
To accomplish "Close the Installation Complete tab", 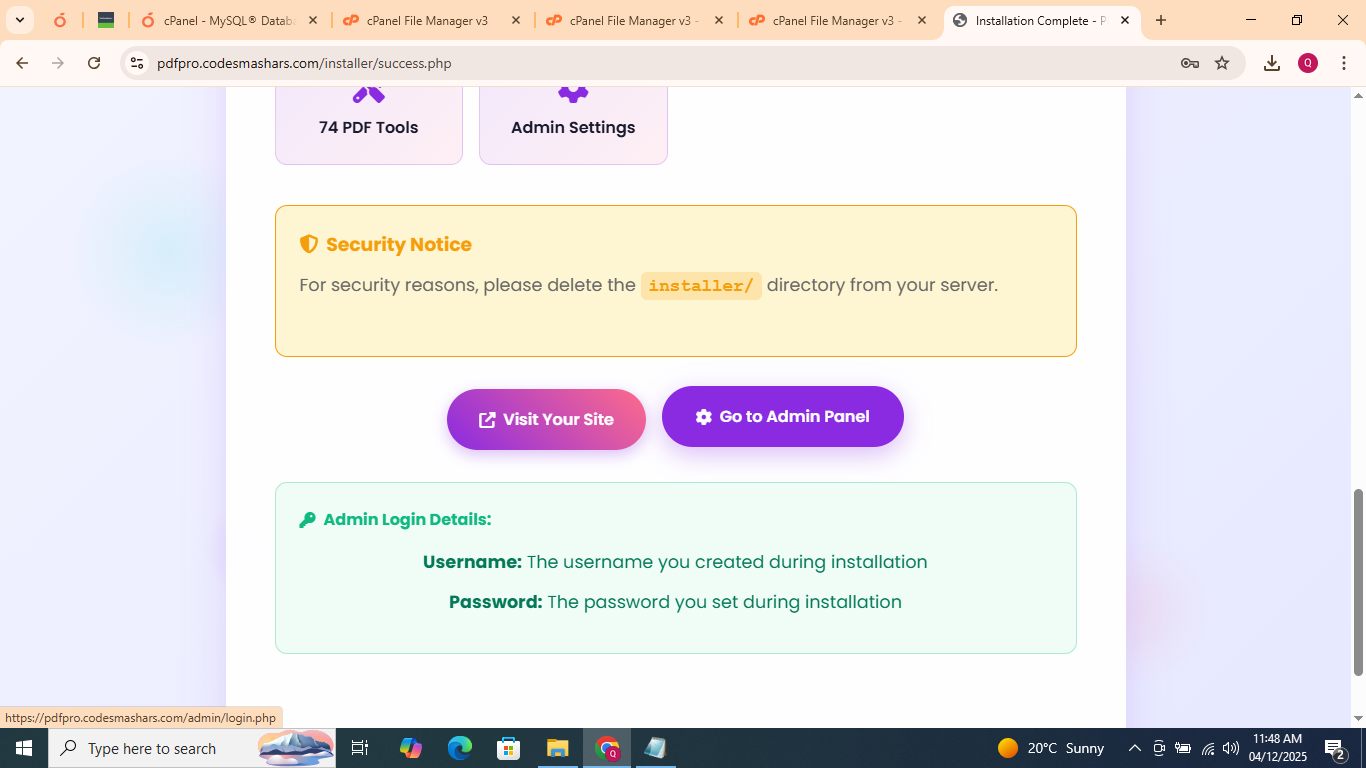I will (1125, 20).
